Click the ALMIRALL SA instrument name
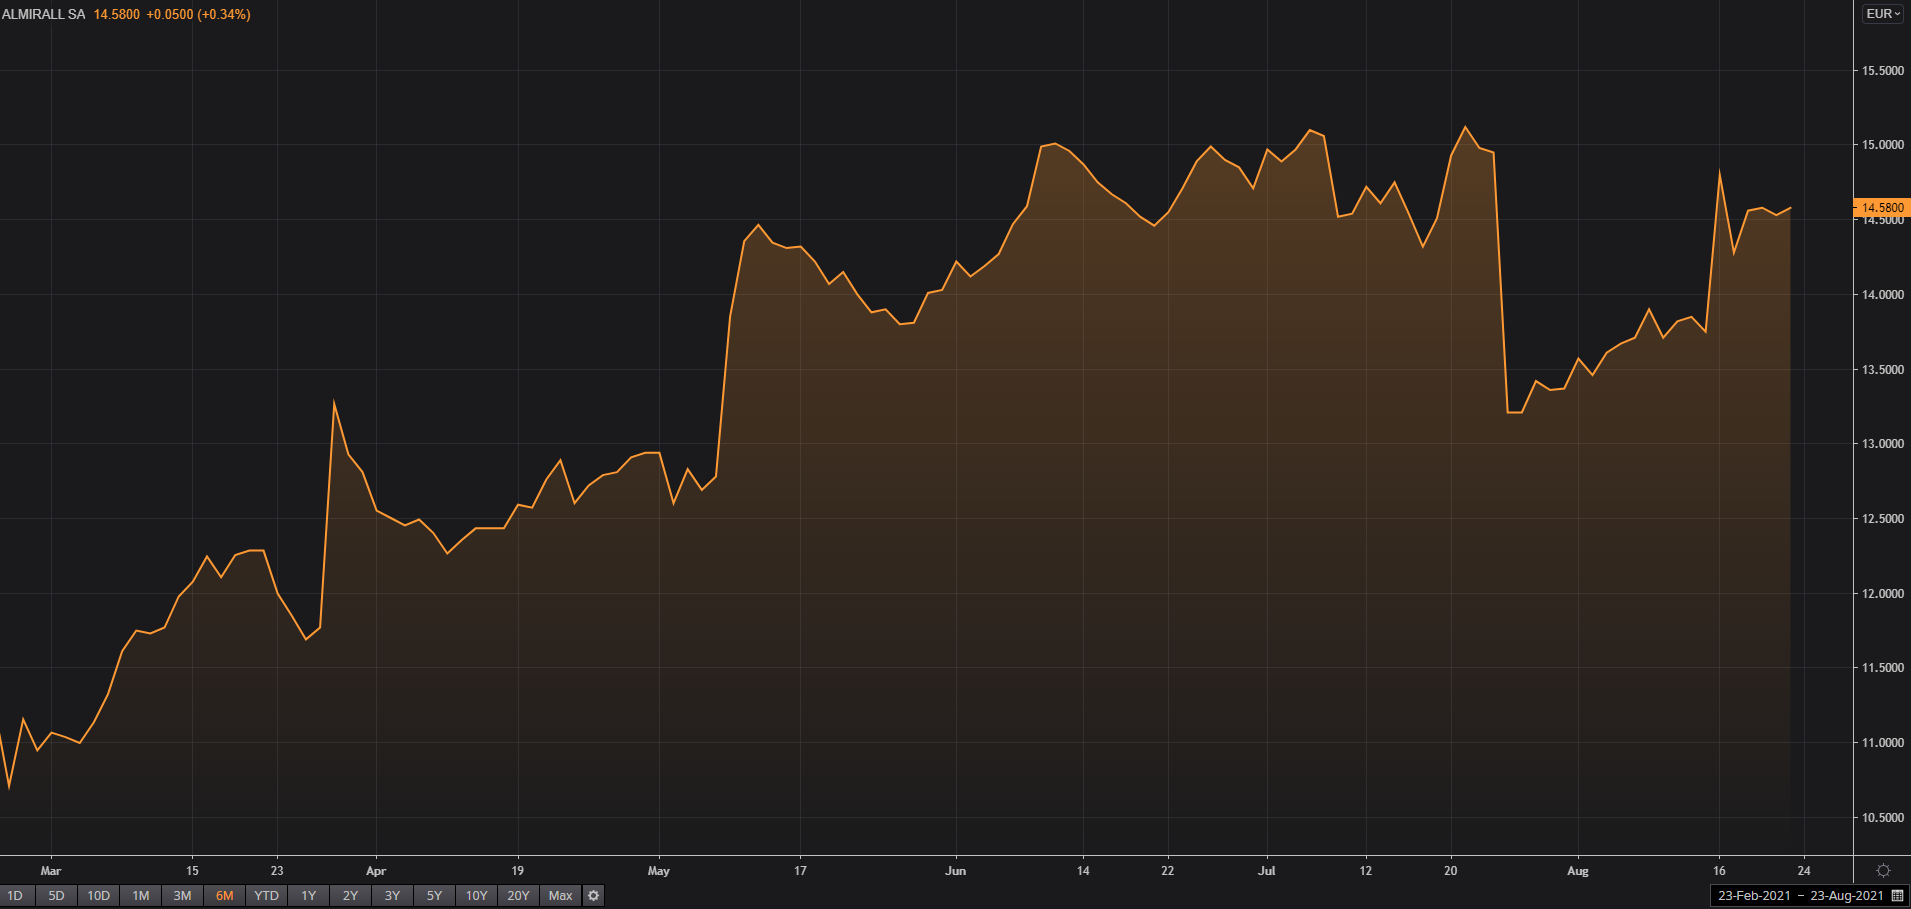Viewport: 1911px width, 909px height. (x=43, y=14)
